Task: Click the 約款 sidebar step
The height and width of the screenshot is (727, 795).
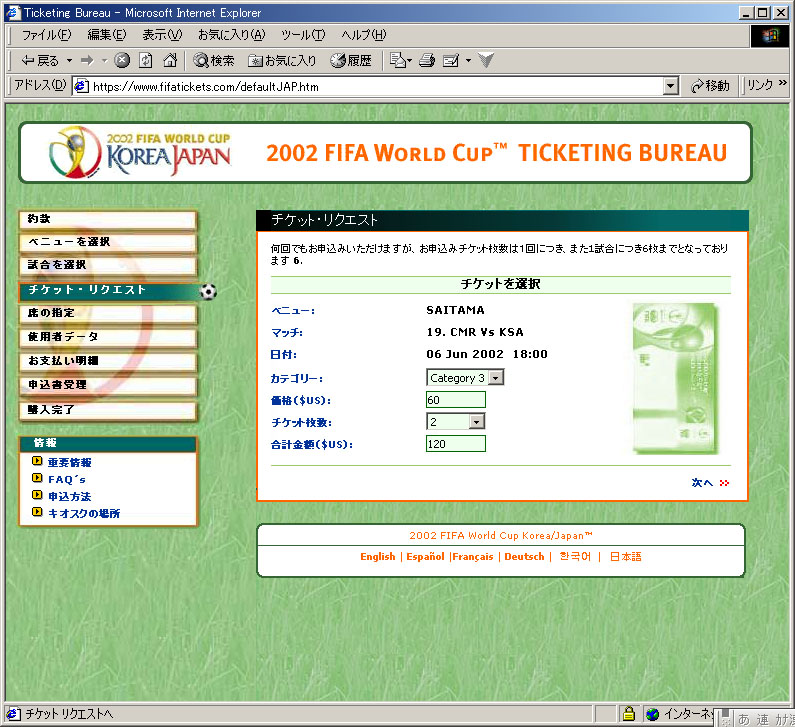Action: pos(107,220)
